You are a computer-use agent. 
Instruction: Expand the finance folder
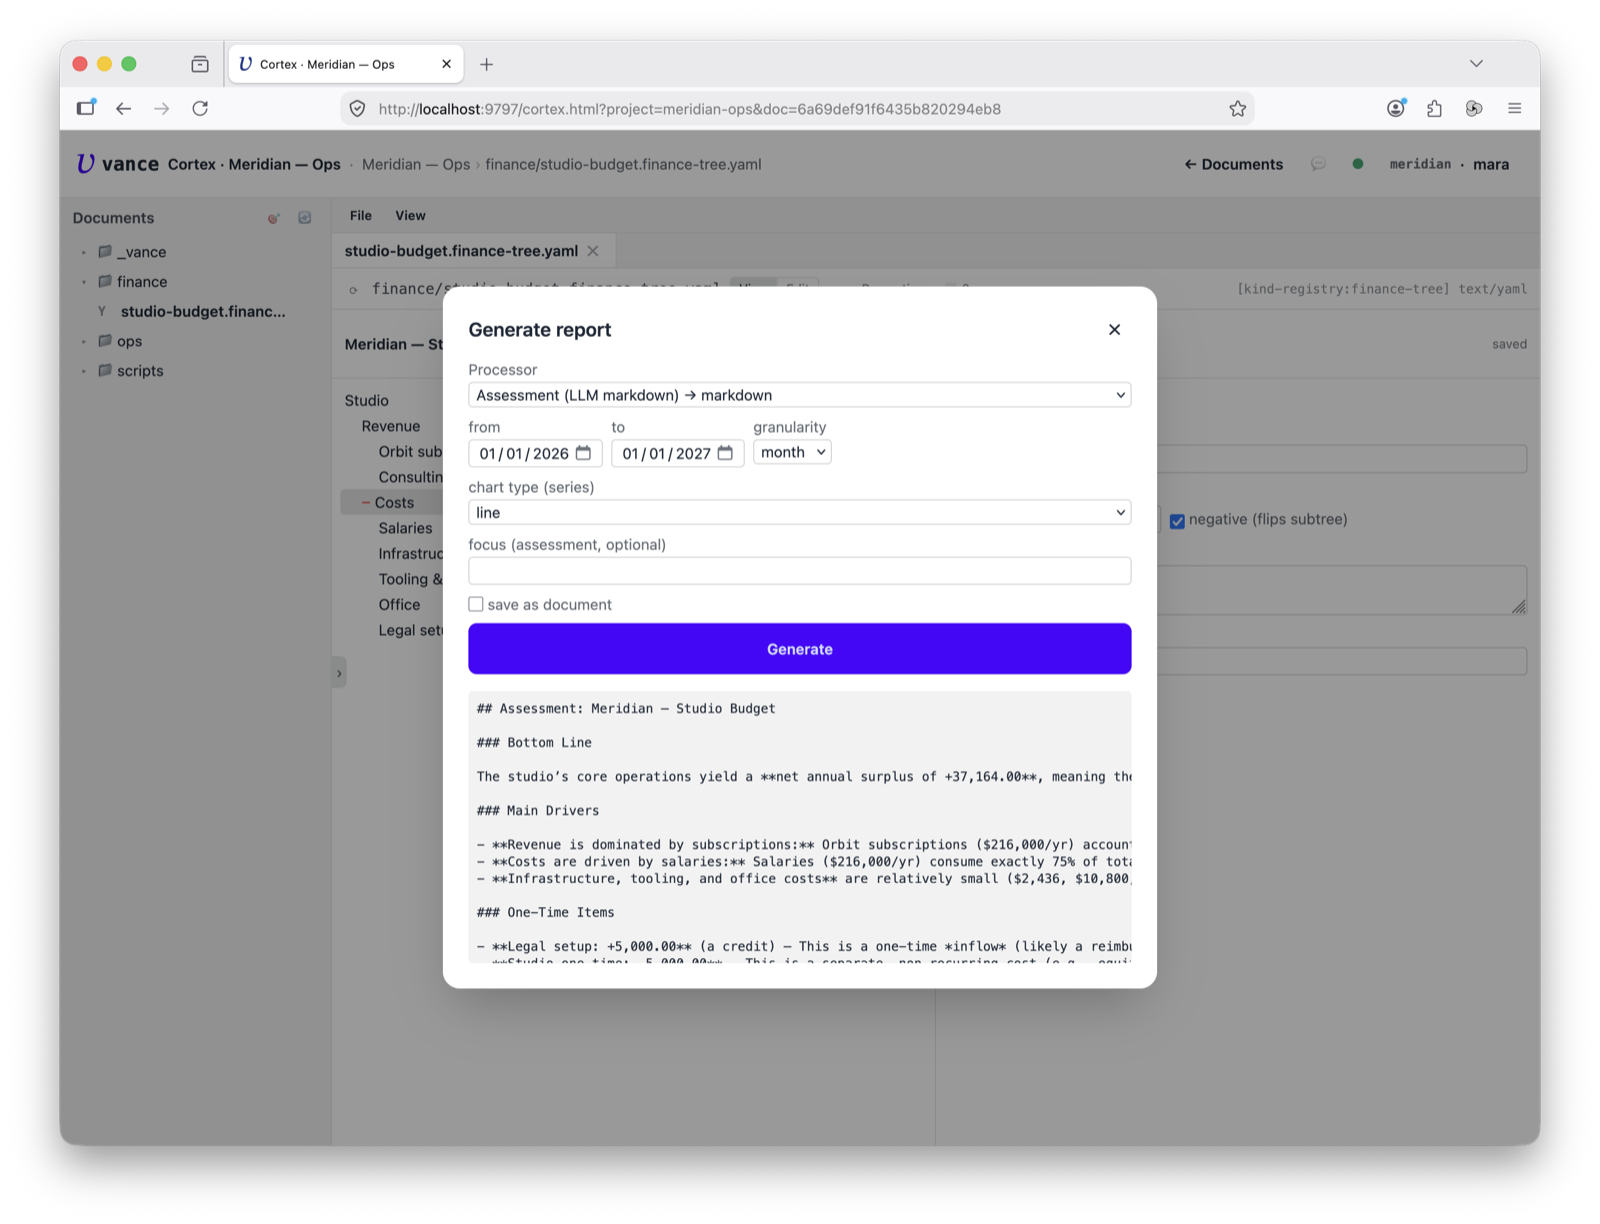(84, 282)
